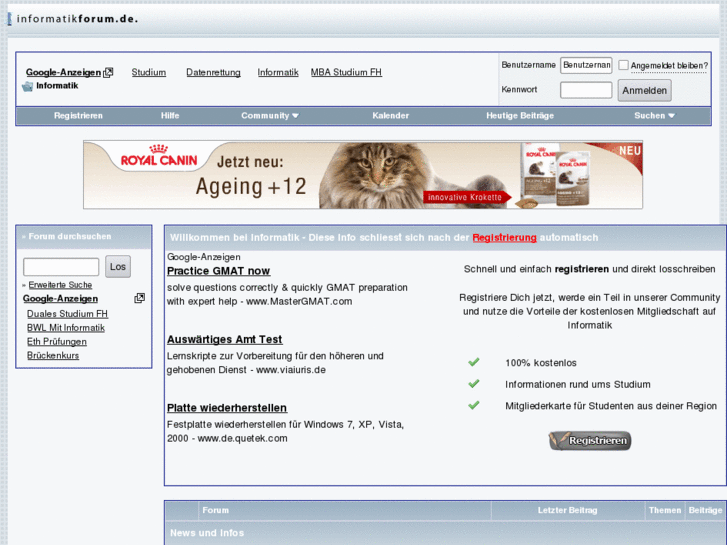Click Letzter Beitrag column header
The image size is (727, 545).
click(x=568, y=510)
